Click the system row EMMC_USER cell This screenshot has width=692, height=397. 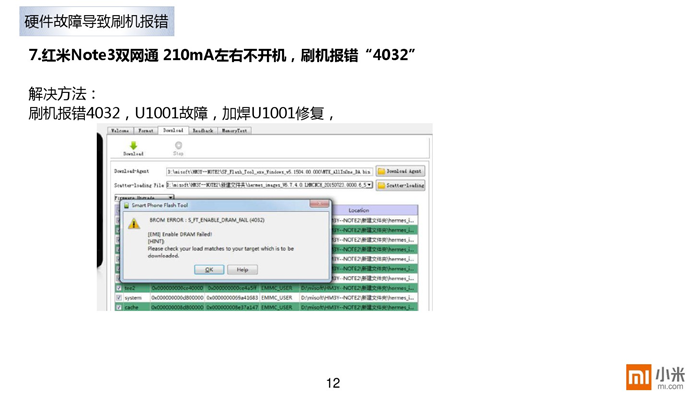pyautogui.click(x=280, y=298)
